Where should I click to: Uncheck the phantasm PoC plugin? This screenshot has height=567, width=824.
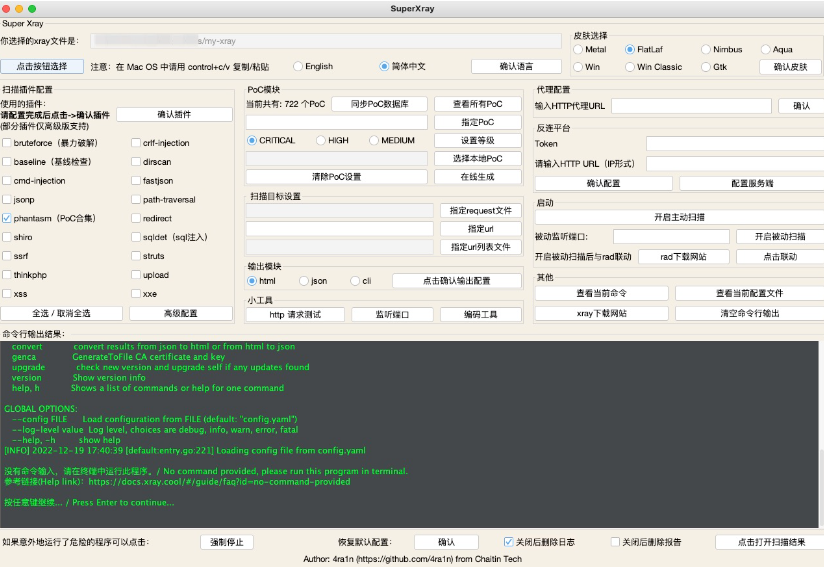(8, 218)
